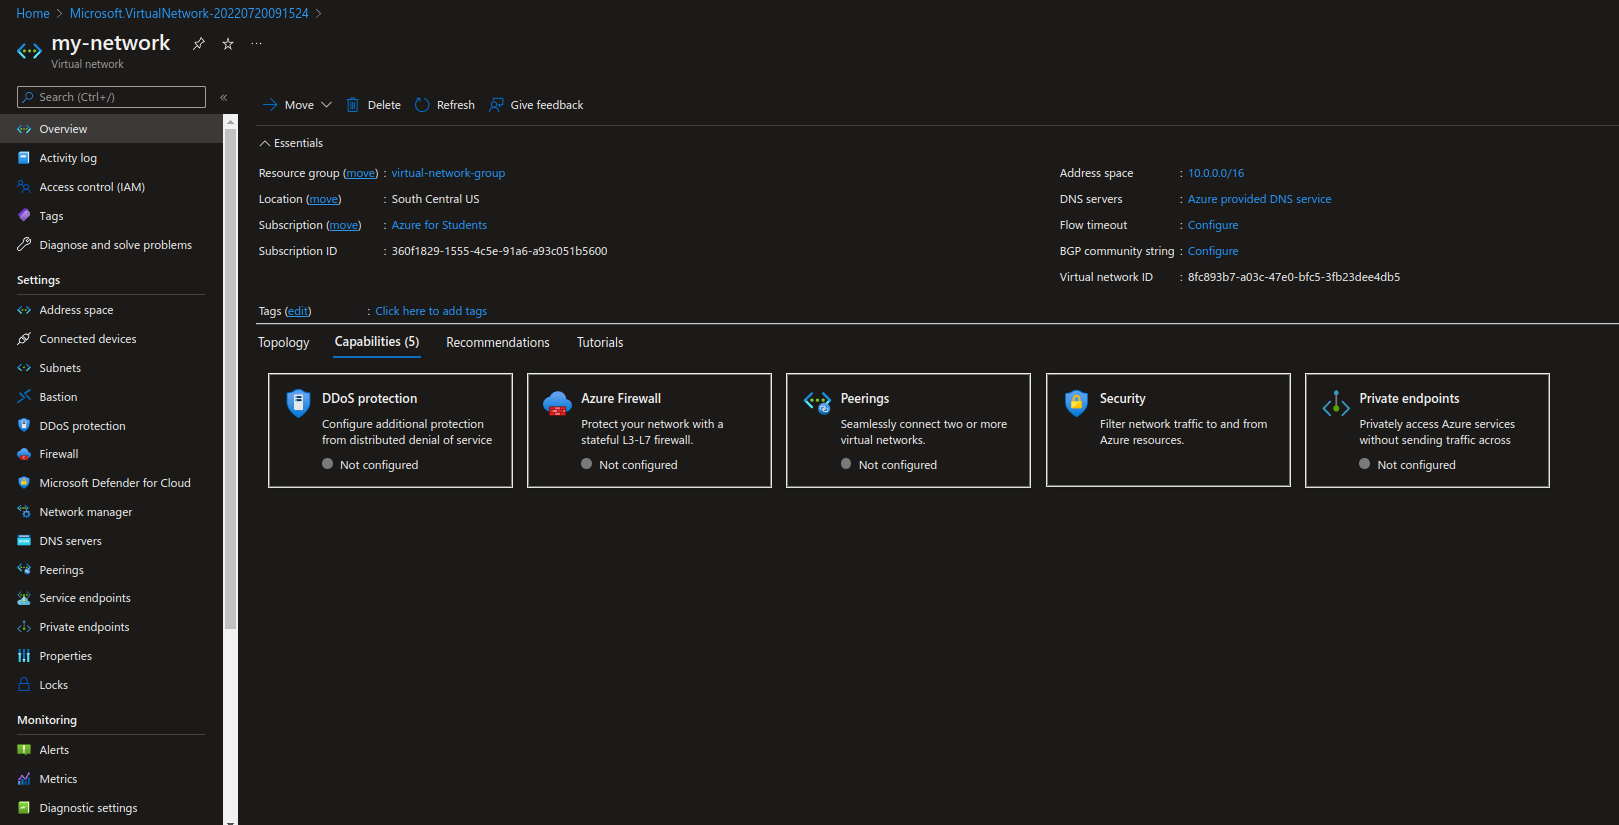
Task: Click the Microsoft Defender for Cloud icon
Action: pos(24,483)
